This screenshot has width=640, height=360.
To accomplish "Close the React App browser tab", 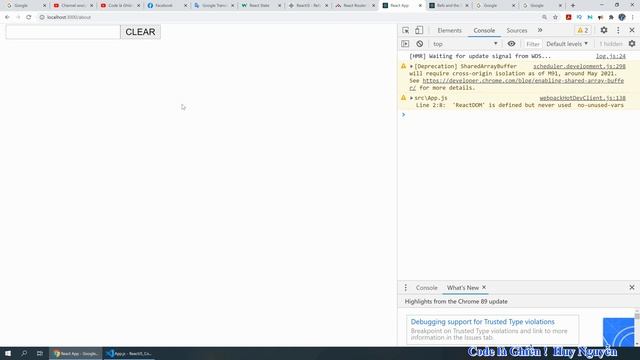I will 420,5.
